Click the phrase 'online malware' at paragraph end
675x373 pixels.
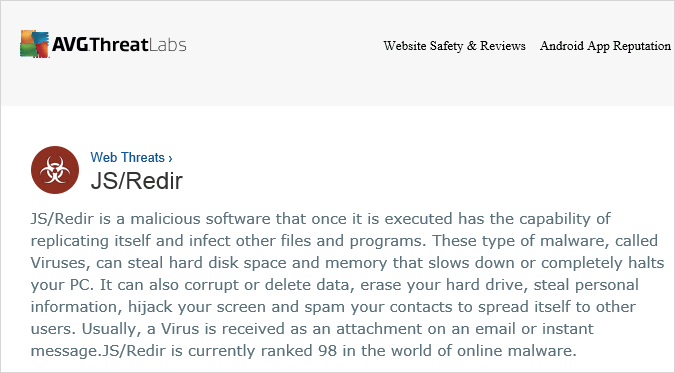516,351
